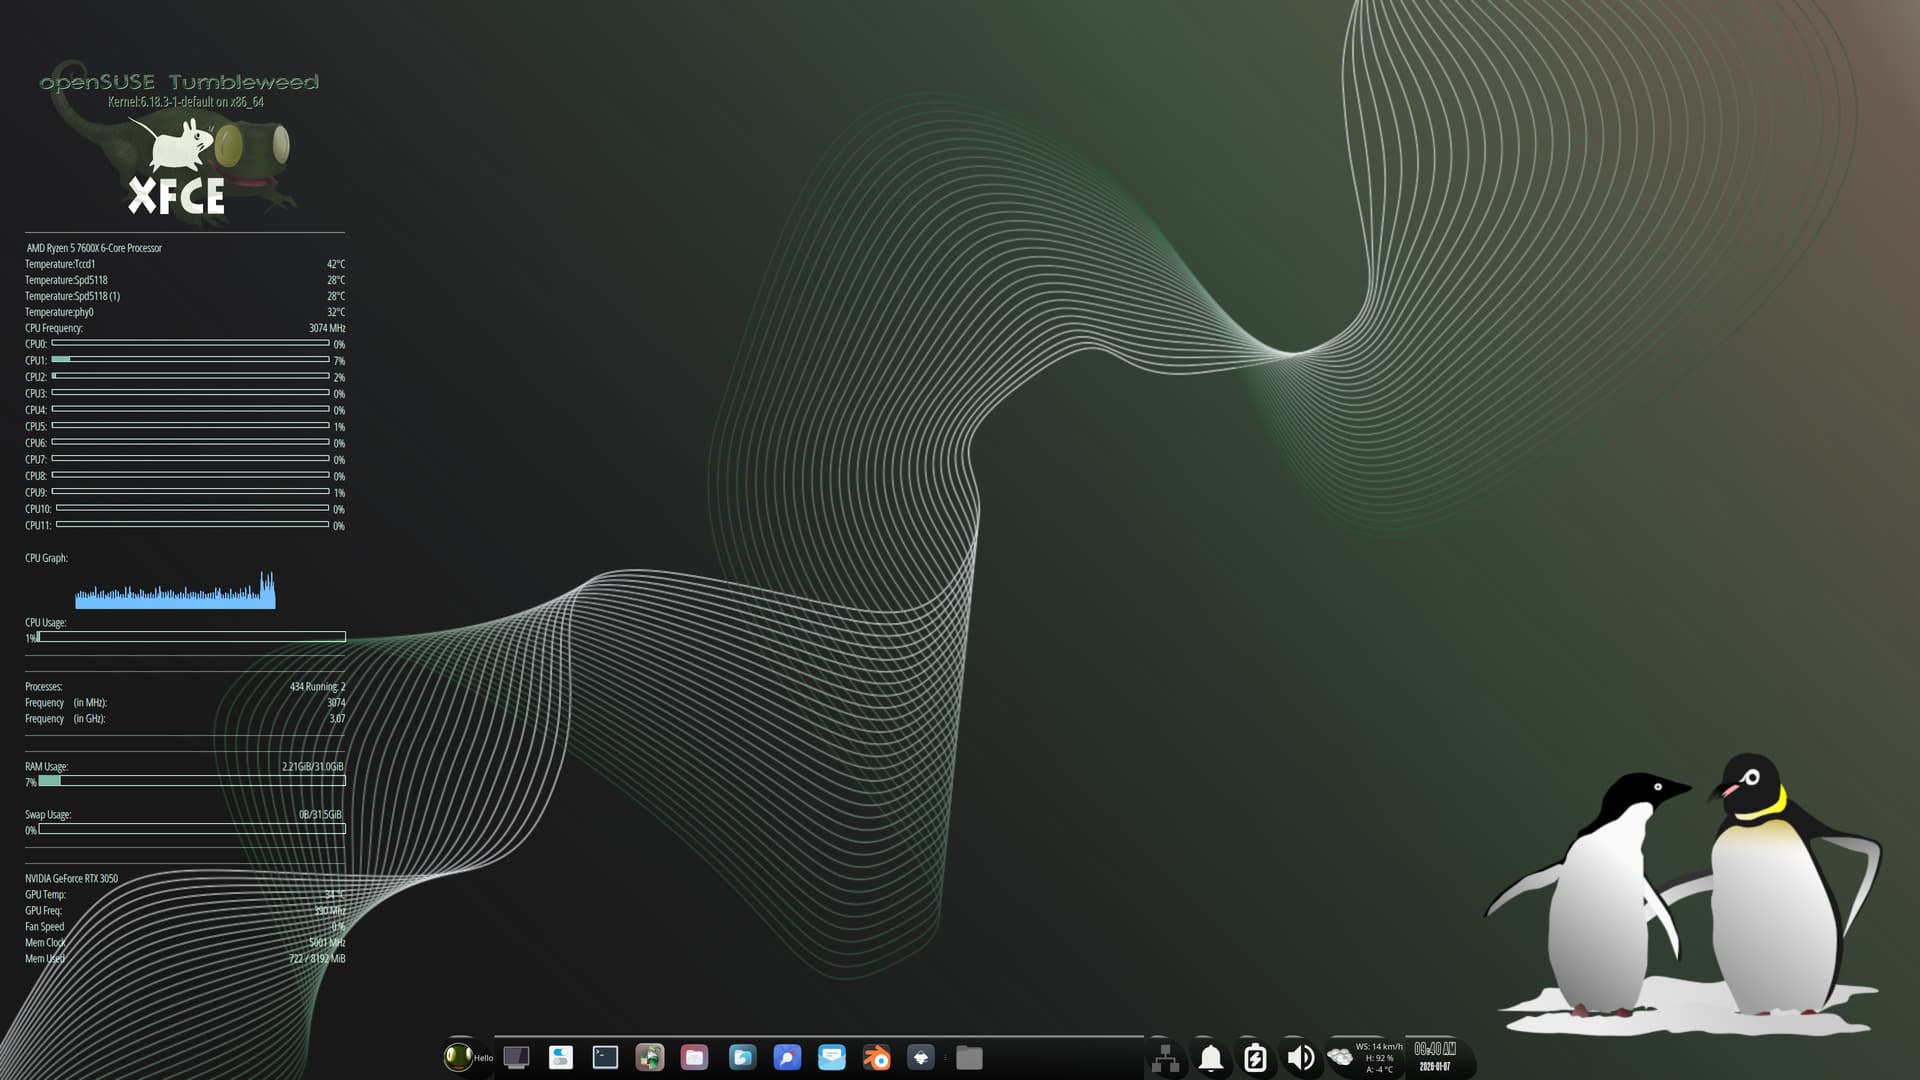This screenshot has height=1080, width=1920.
Task: Click the volume speaker icon
Action: [x=1300, y=1058]
